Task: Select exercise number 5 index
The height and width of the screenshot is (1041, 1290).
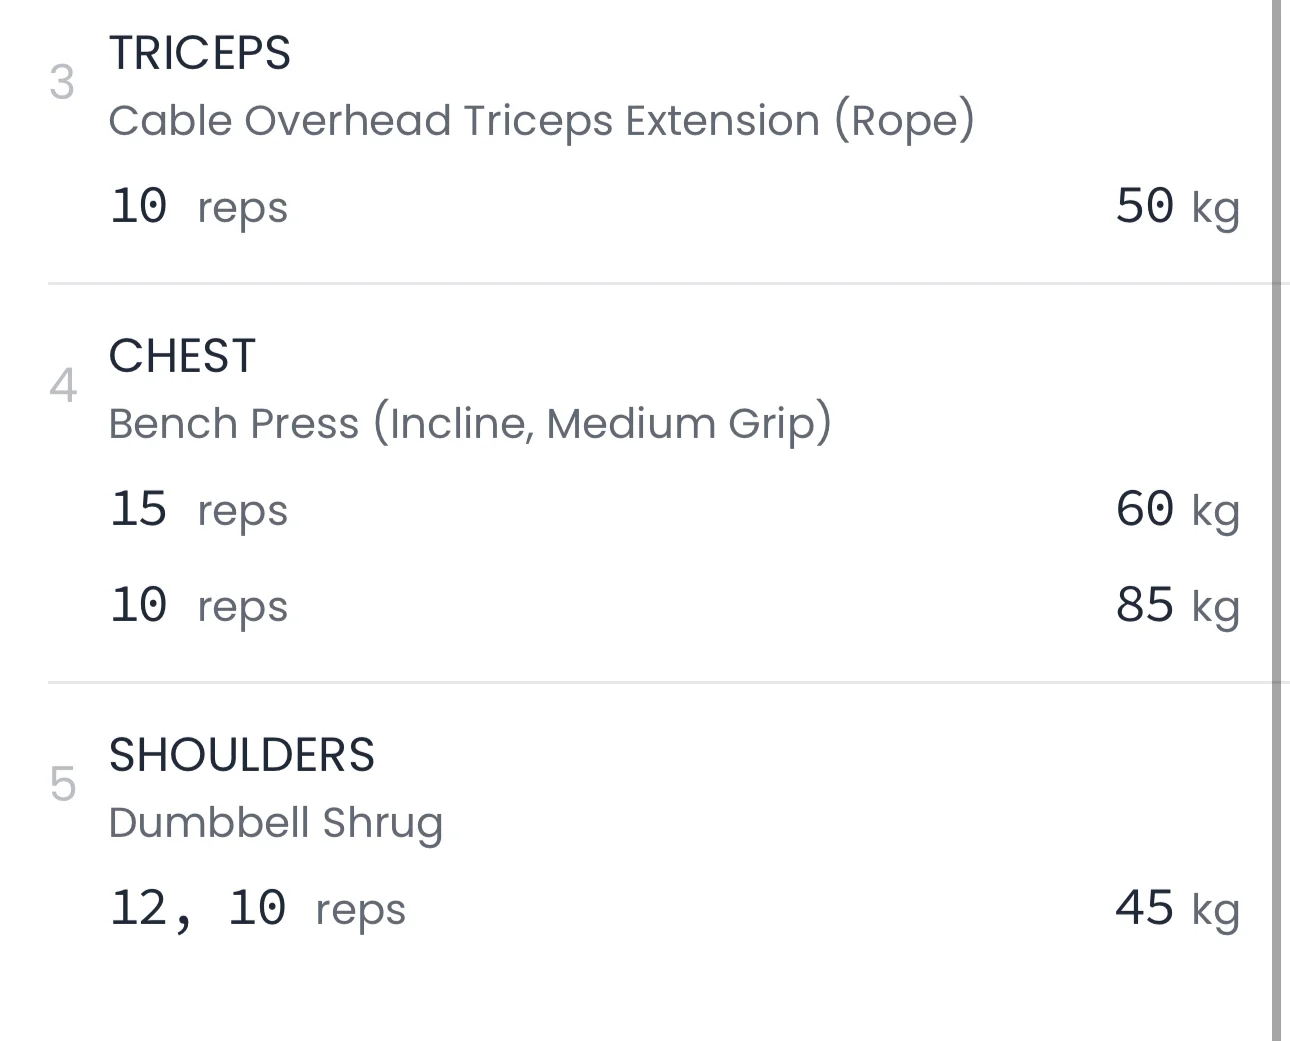Action: click(62, 784)
